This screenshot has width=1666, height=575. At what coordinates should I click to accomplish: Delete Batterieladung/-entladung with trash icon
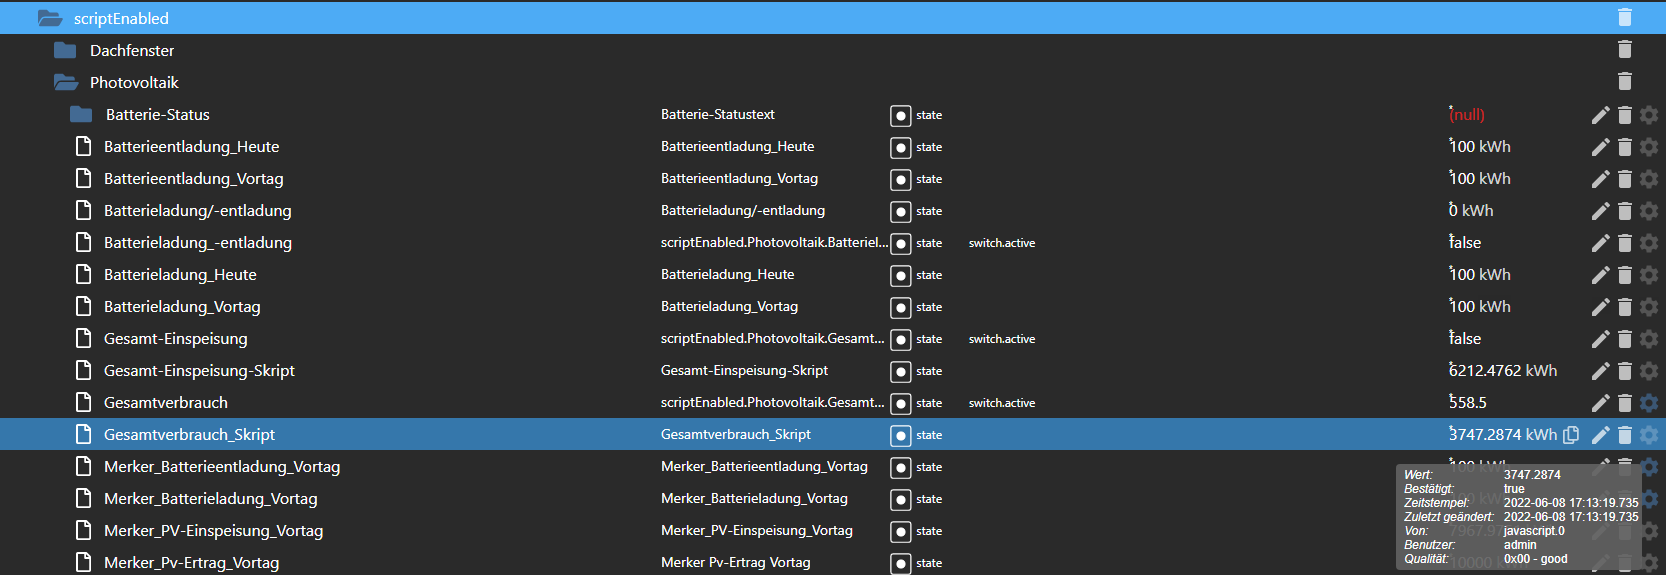(x=1625, y=211)
